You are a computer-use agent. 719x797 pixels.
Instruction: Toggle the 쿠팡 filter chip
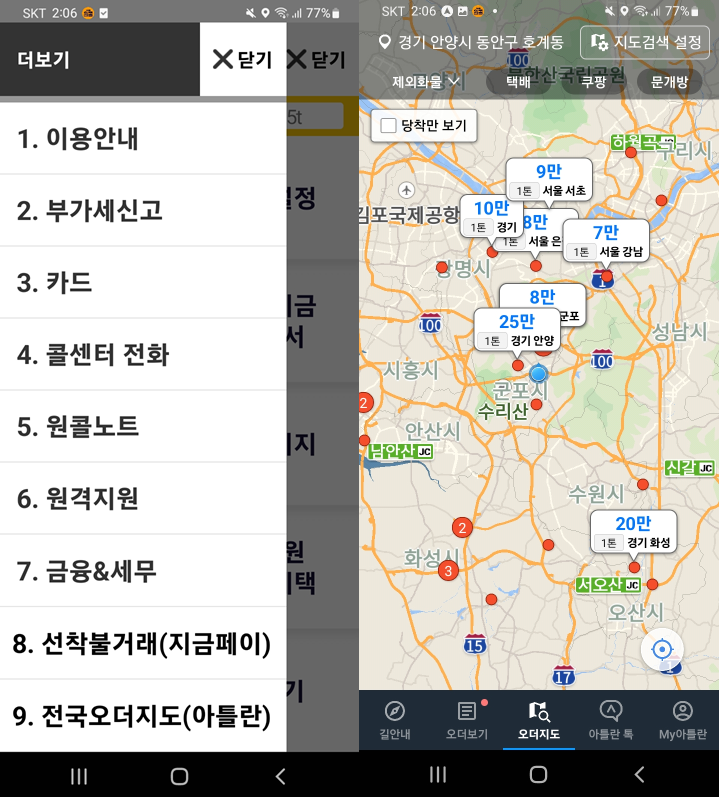coord(593,82)
